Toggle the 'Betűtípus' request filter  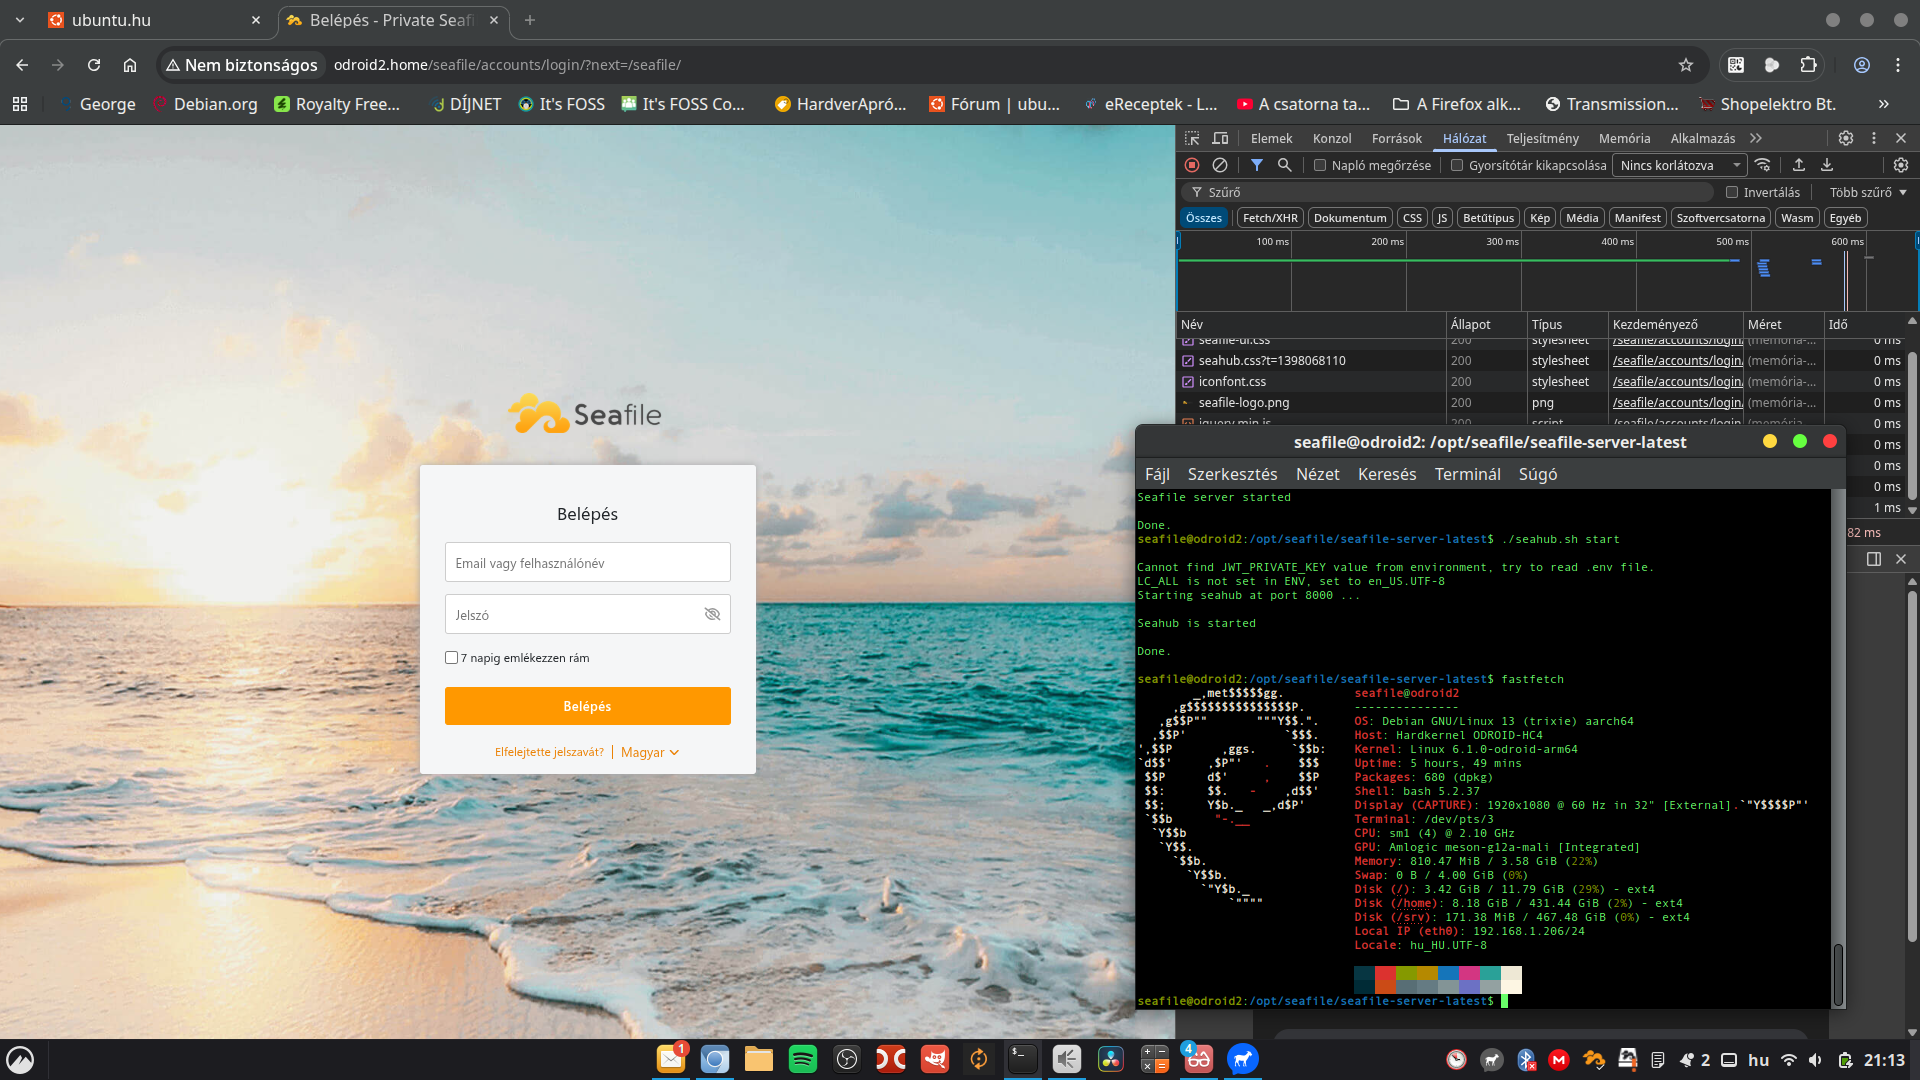1488,218
